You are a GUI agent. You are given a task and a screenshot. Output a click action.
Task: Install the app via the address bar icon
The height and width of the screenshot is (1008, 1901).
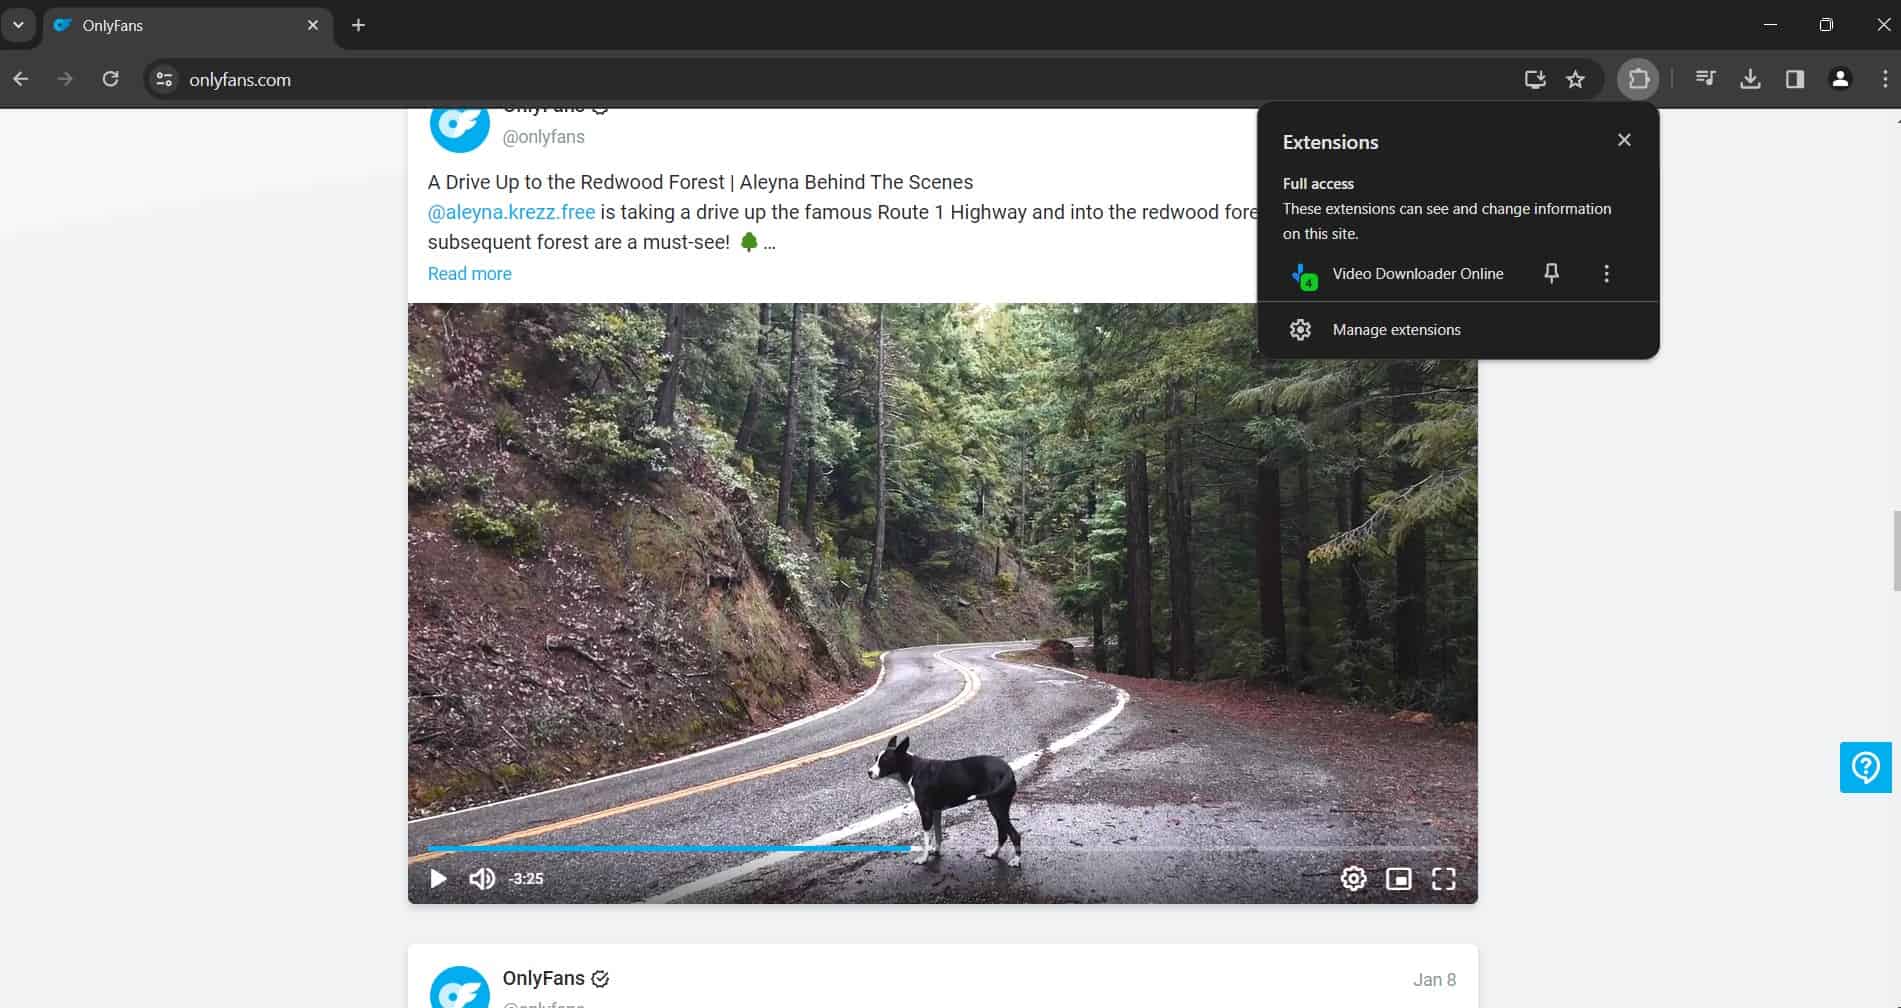(x=1535, y=79)
